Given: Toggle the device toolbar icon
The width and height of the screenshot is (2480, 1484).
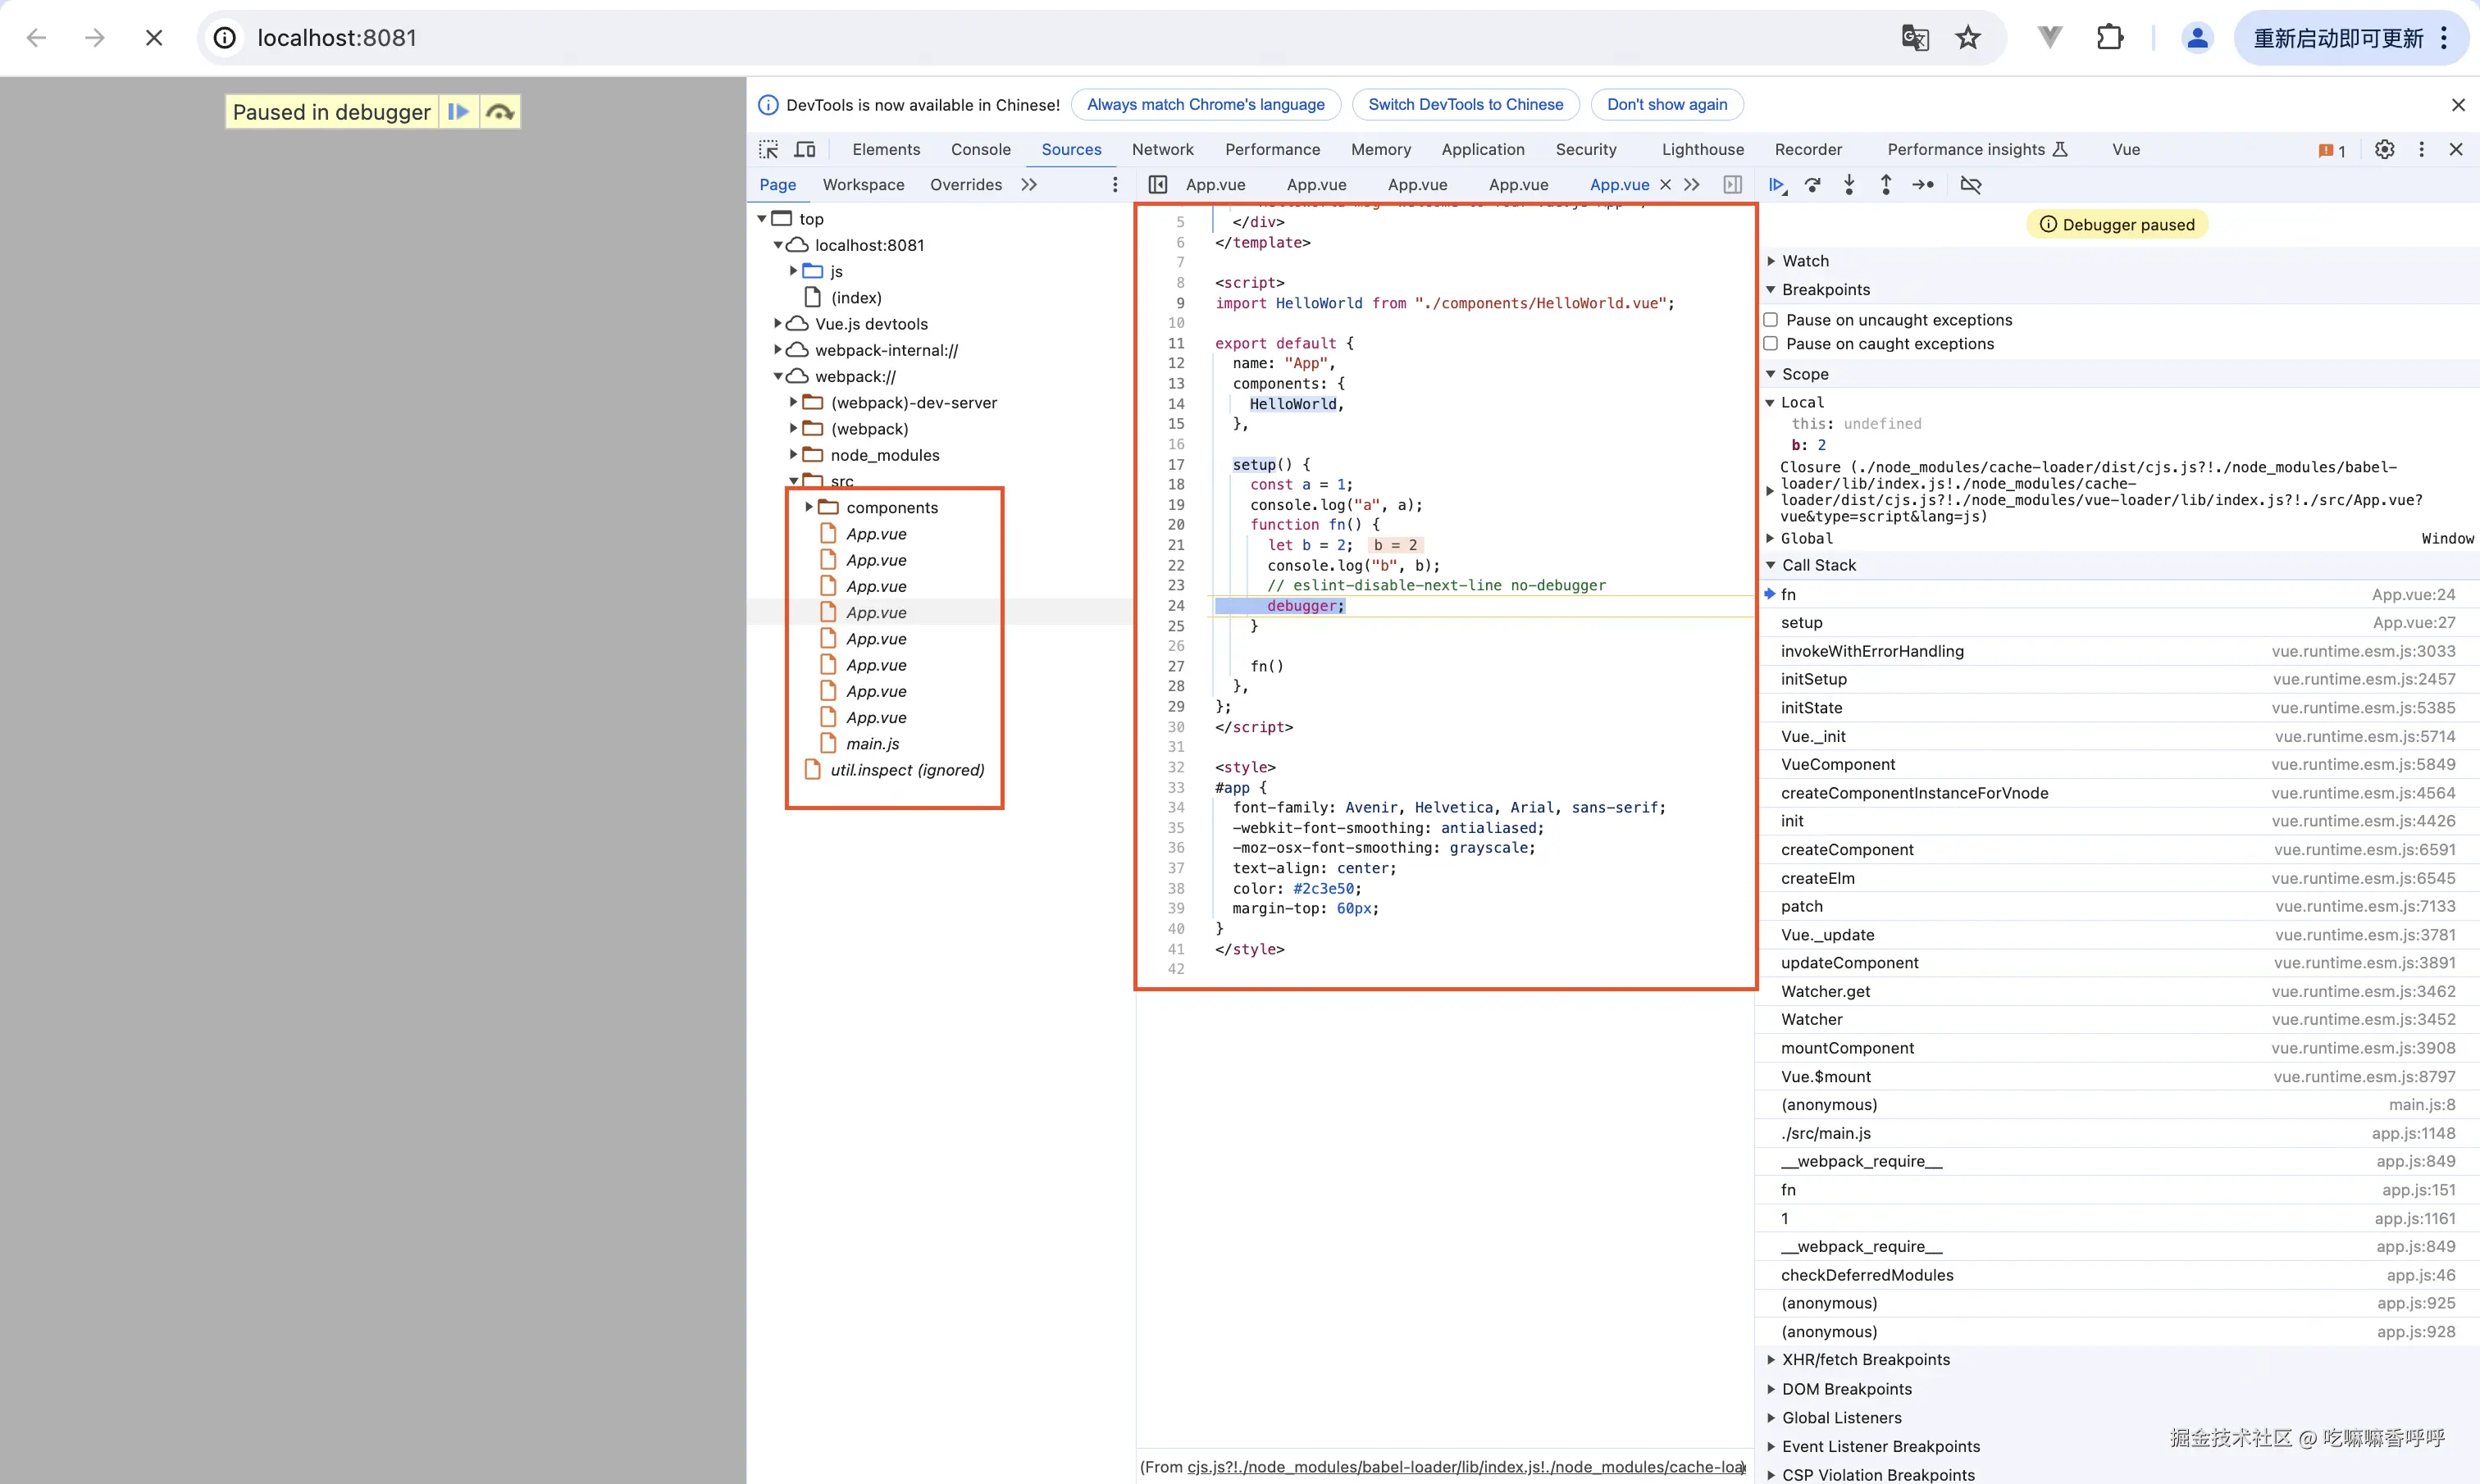Looking at the screenshot, I should click(805, 149).
